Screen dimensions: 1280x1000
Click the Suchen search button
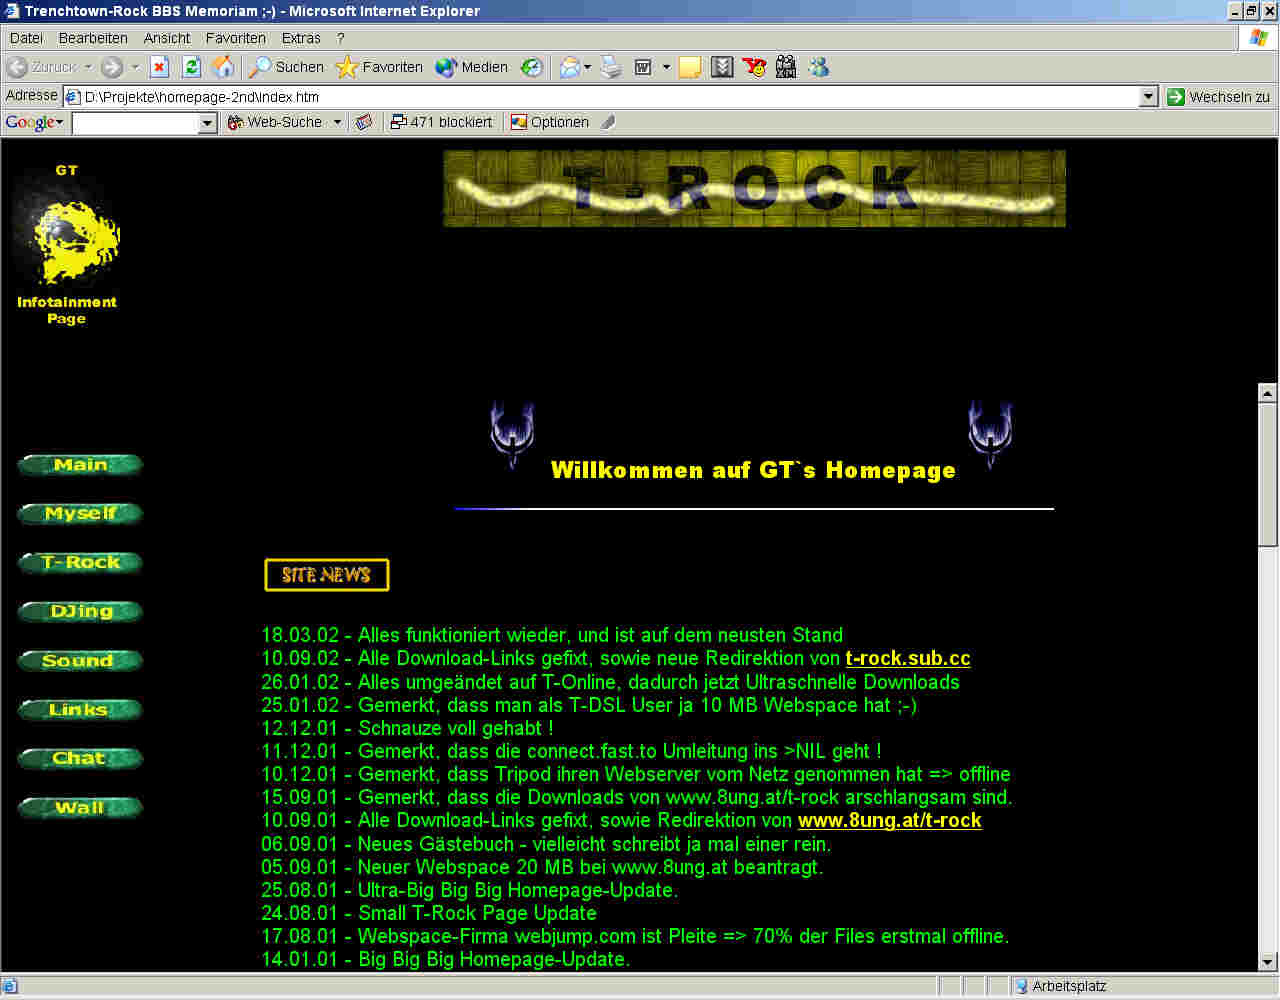[287, 67]
